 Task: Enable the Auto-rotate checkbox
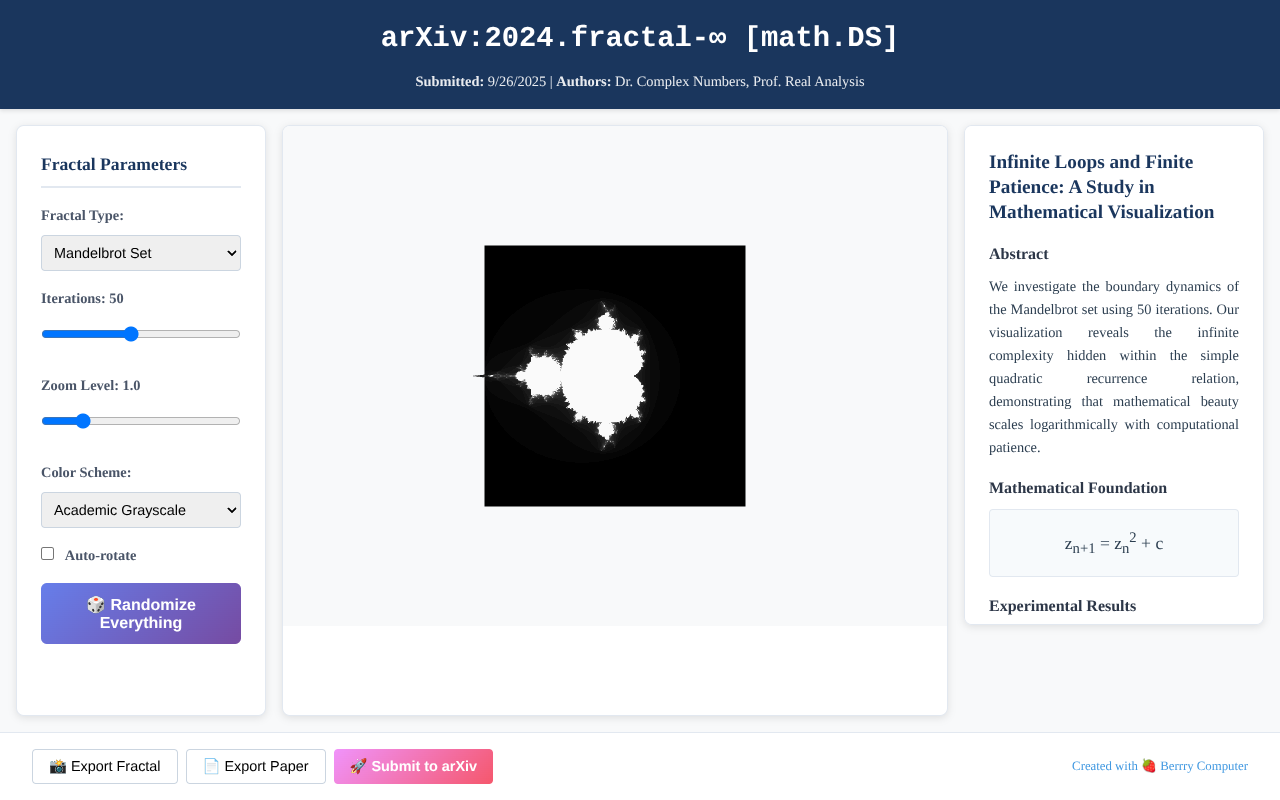pyautogui.click(x=47, y=553)
